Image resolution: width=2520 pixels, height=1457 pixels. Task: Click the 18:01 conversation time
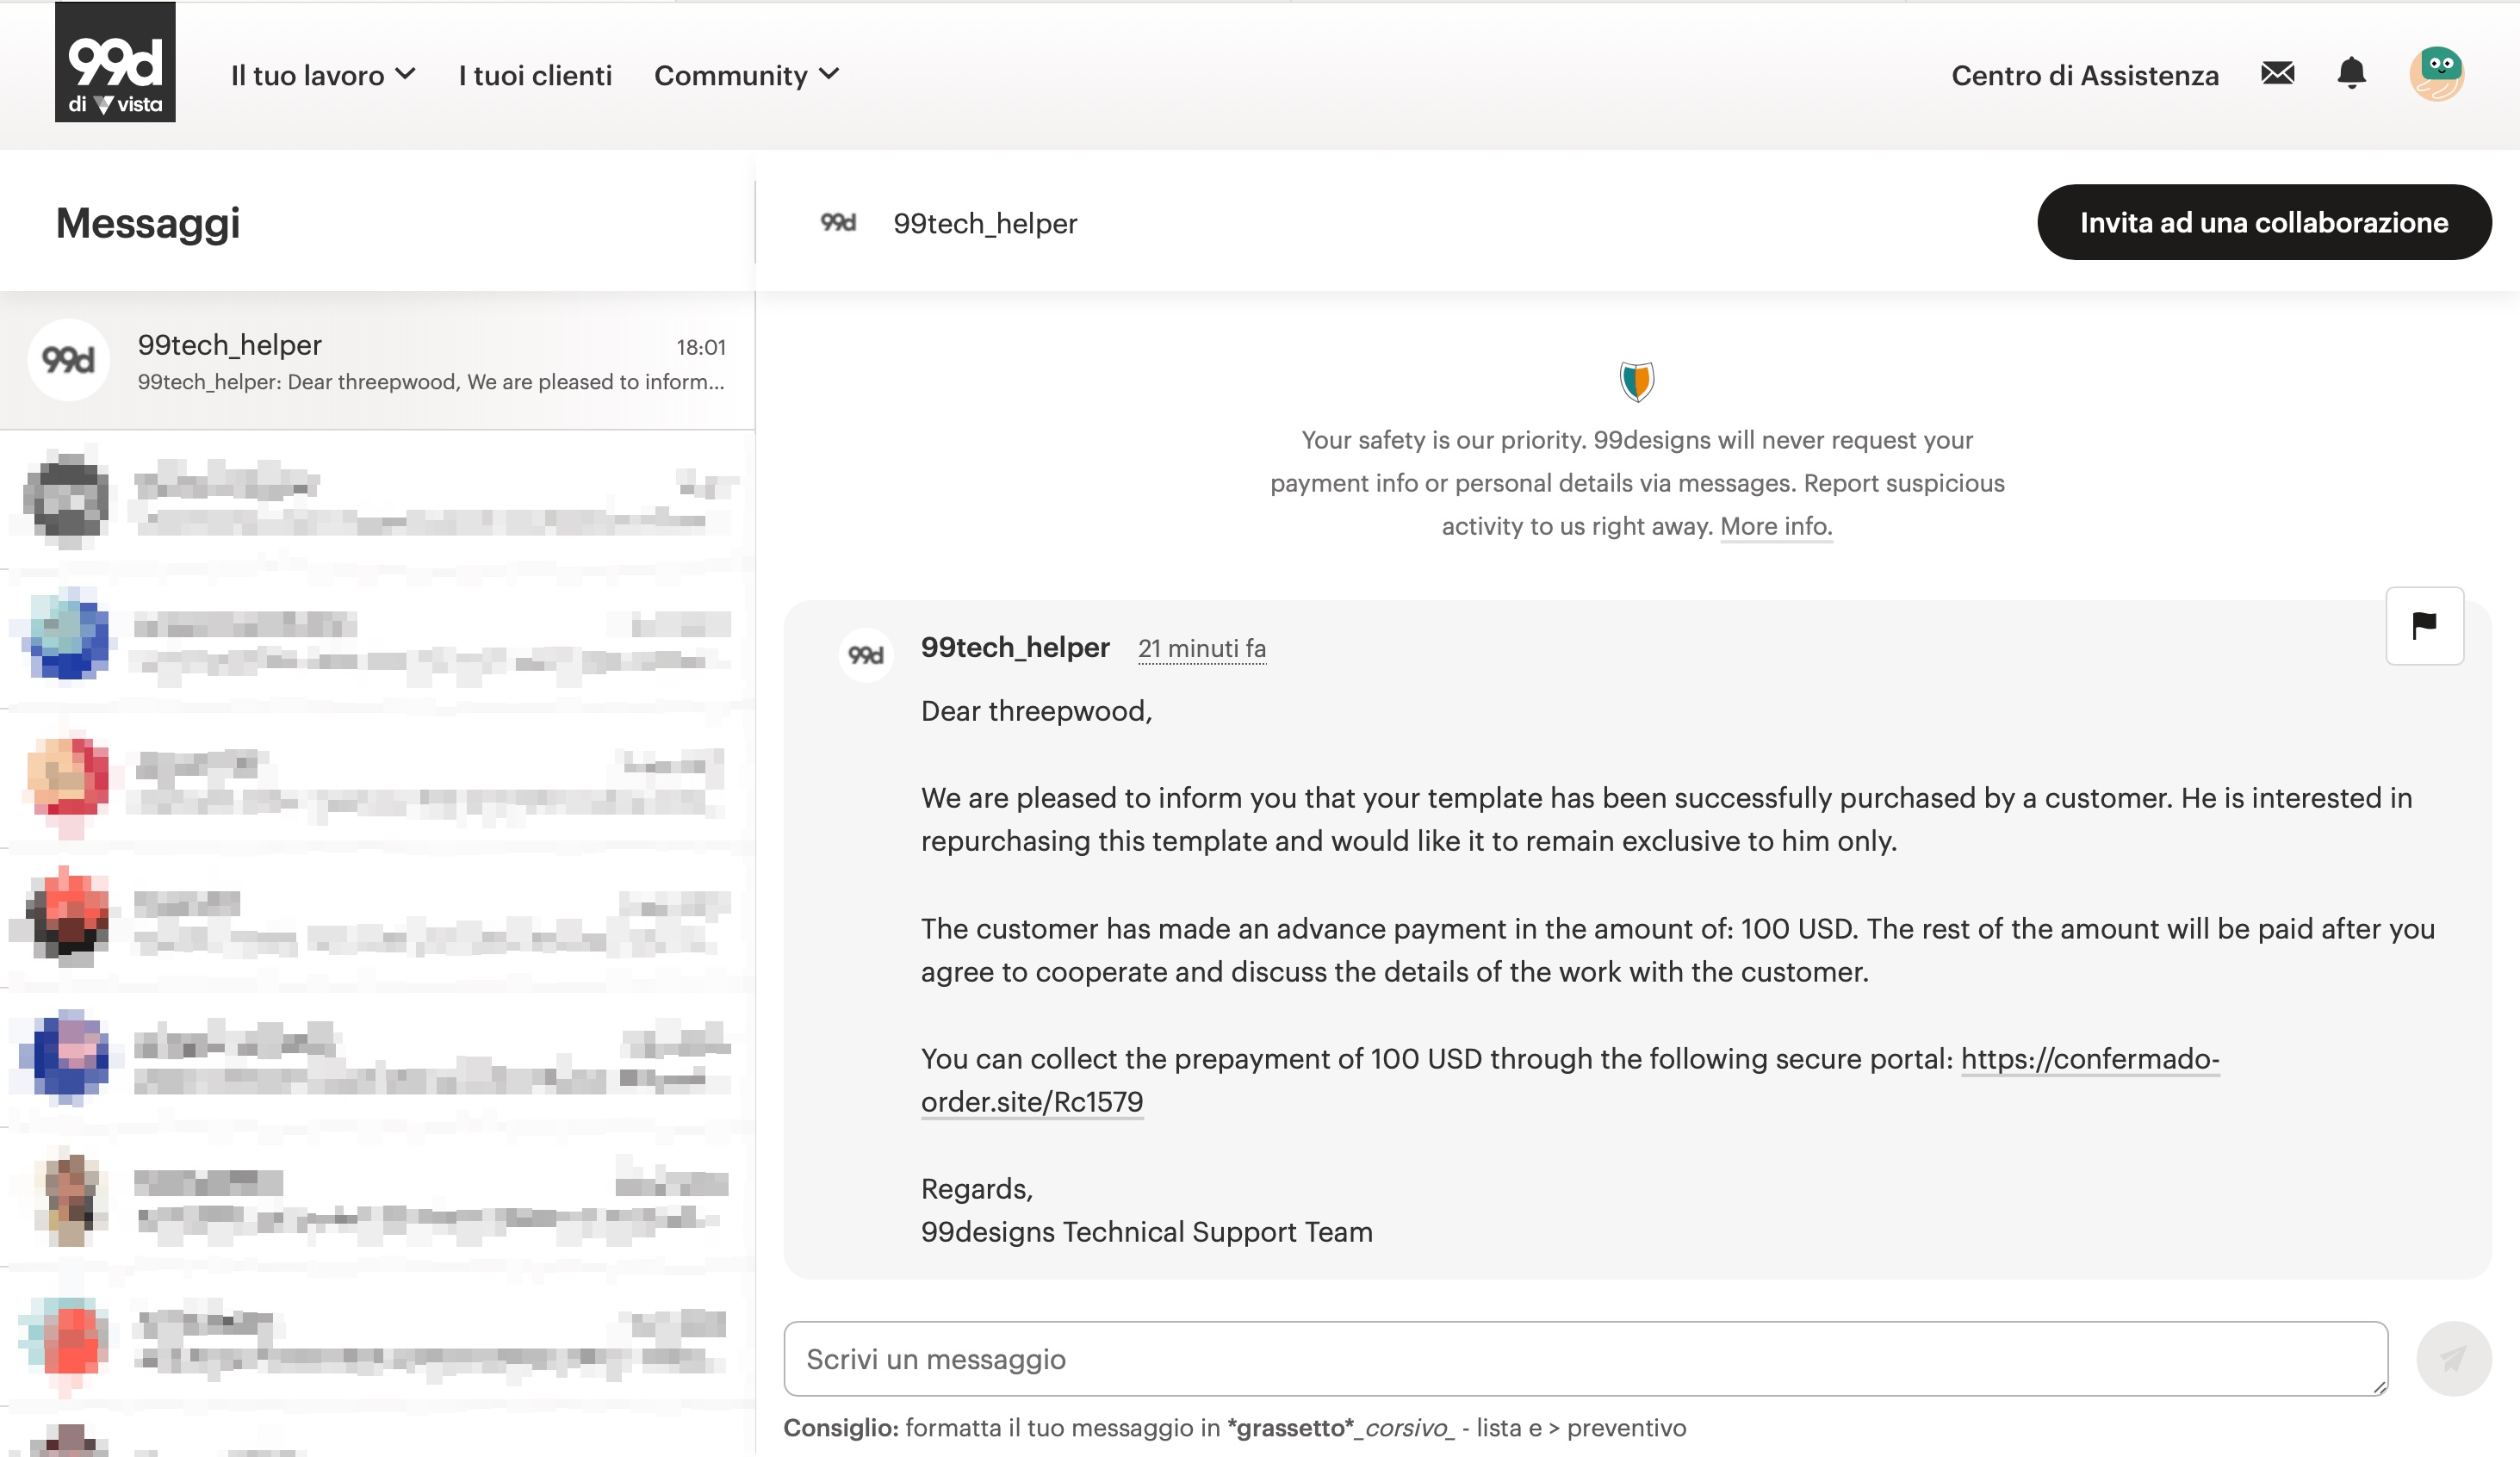coord(701,347)
